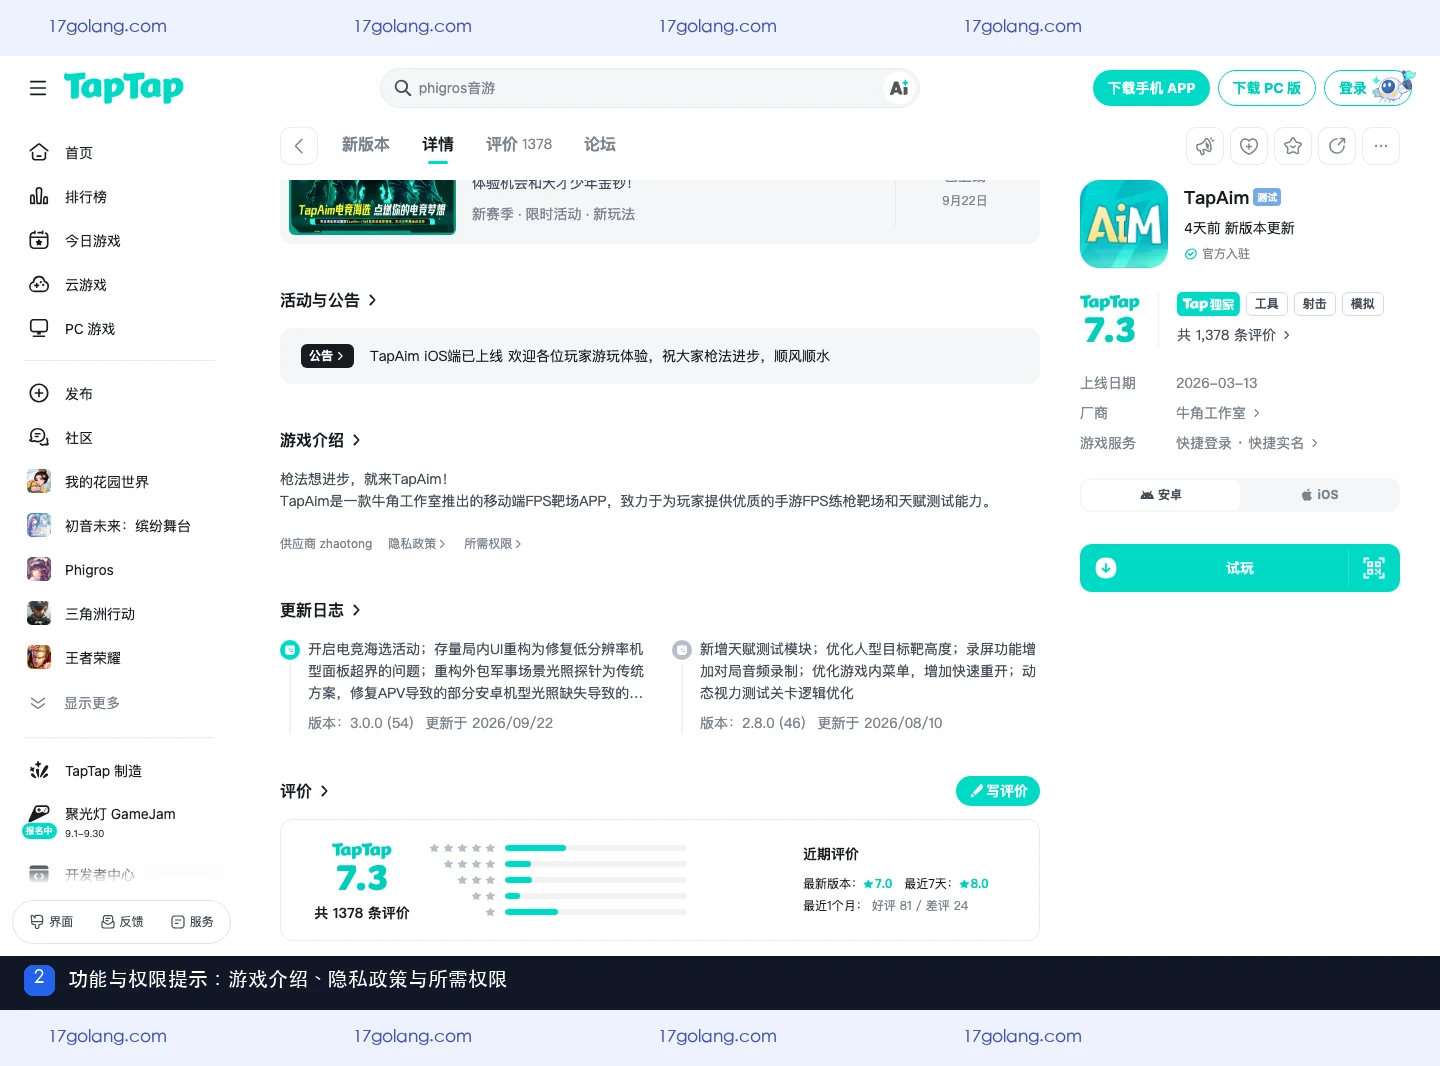Click the one-star rating distribution bar
1440x1066 pixels.
coord(596,912)
